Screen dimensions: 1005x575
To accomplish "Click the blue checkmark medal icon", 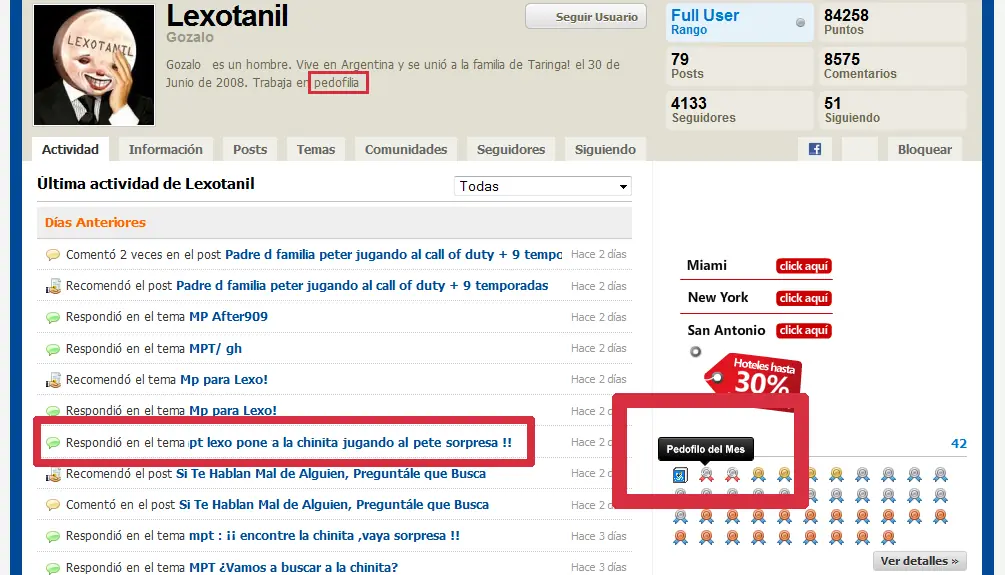I will (x=680, y=475).
